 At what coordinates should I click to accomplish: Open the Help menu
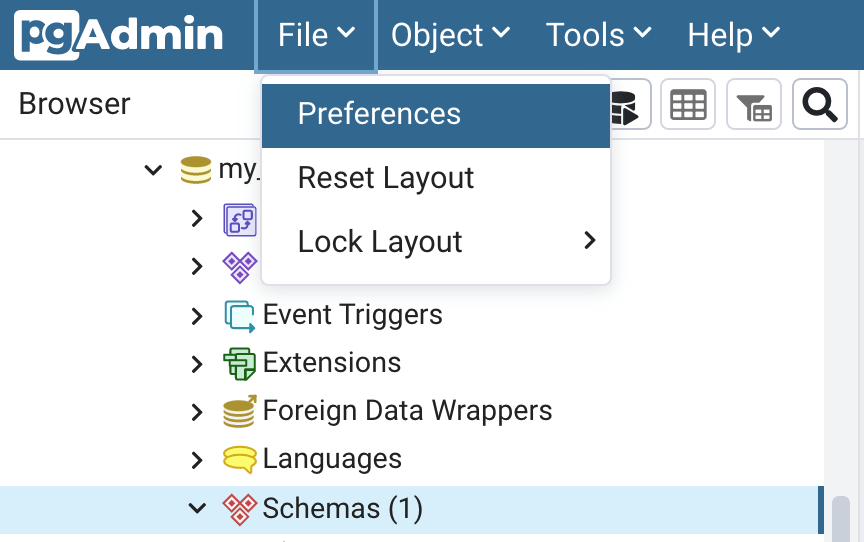(x=733, y=35)
